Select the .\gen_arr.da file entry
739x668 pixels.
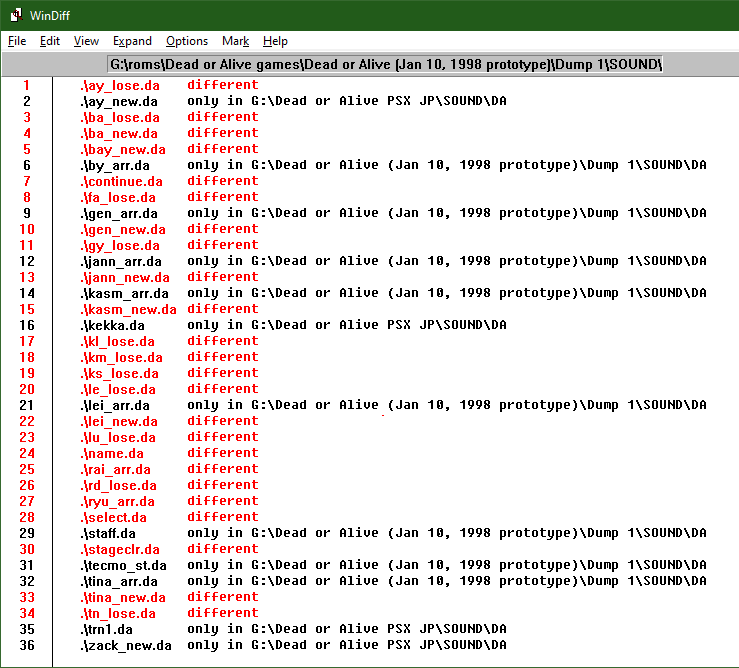point(119,214)
